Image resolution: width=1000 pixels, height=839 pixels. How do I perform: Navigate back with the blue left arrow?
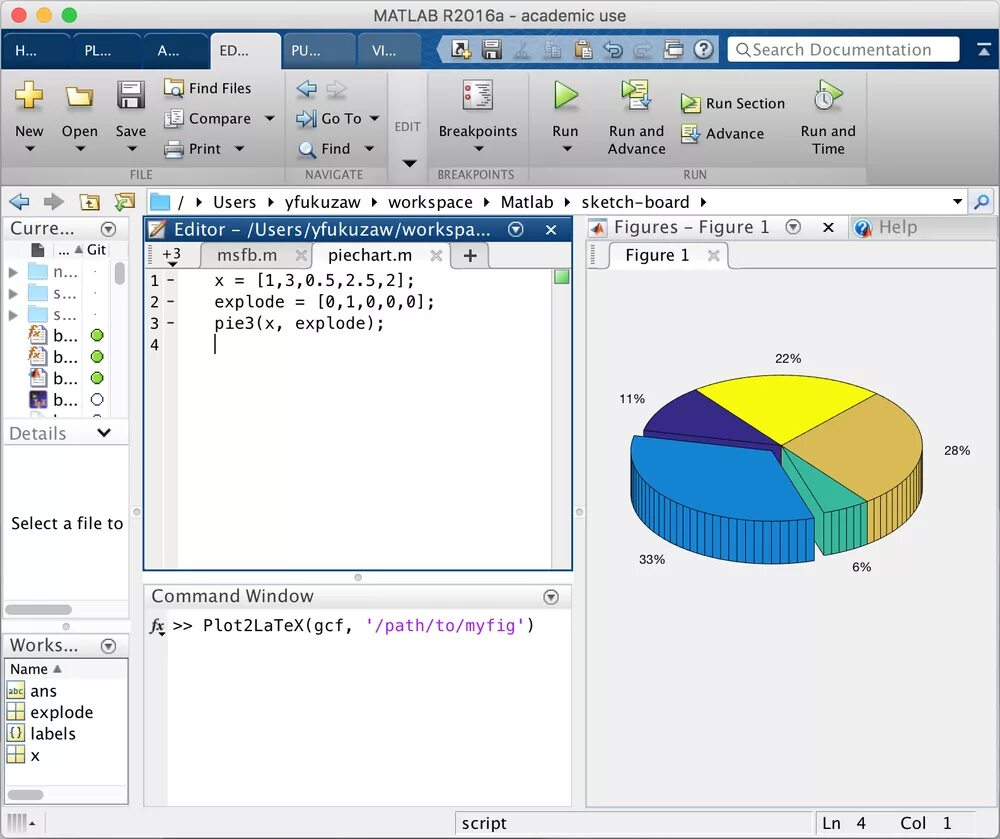click(307, 89)
